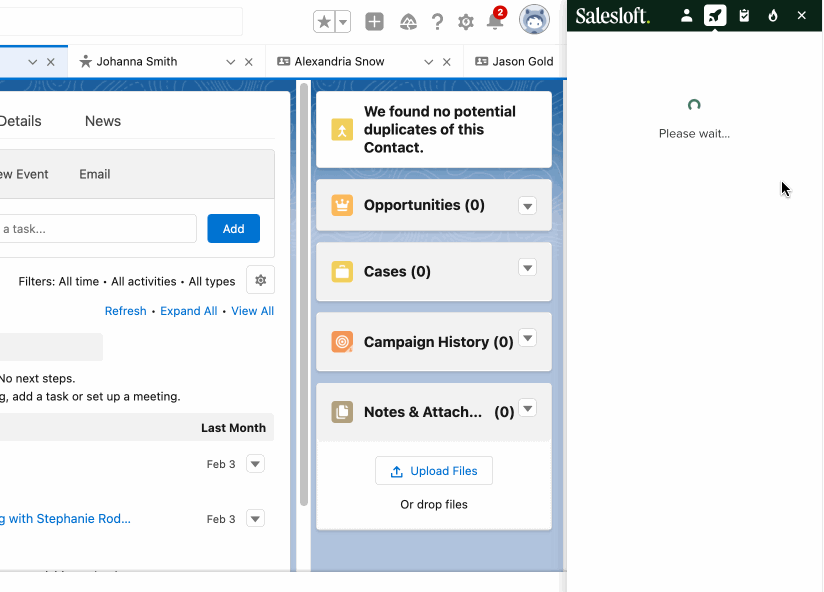Click the Einstein avatar in the header
Screen dimensions: 824x592
534,19
